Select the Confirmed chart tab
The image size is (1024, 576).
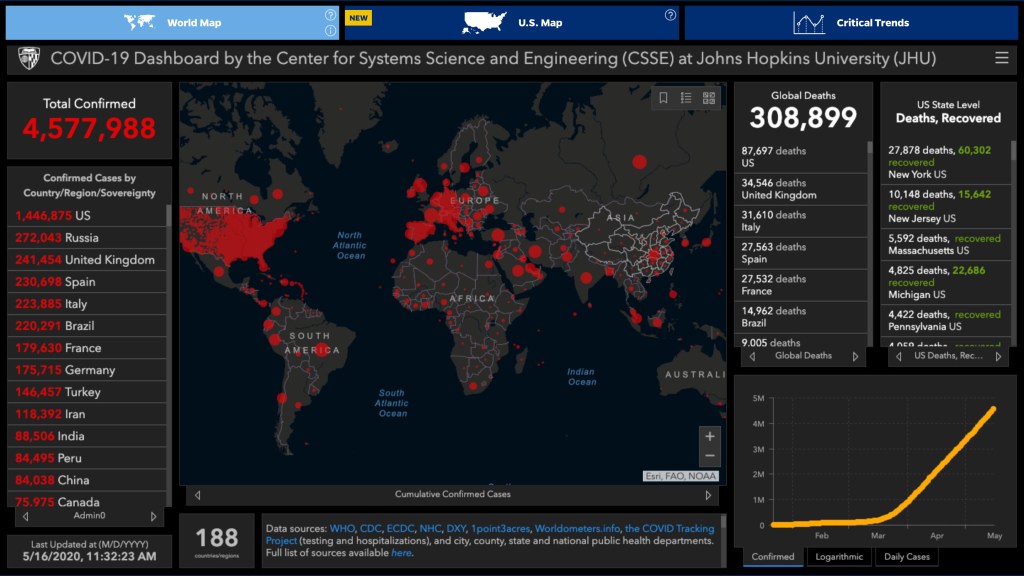click(x=773, y=557)
